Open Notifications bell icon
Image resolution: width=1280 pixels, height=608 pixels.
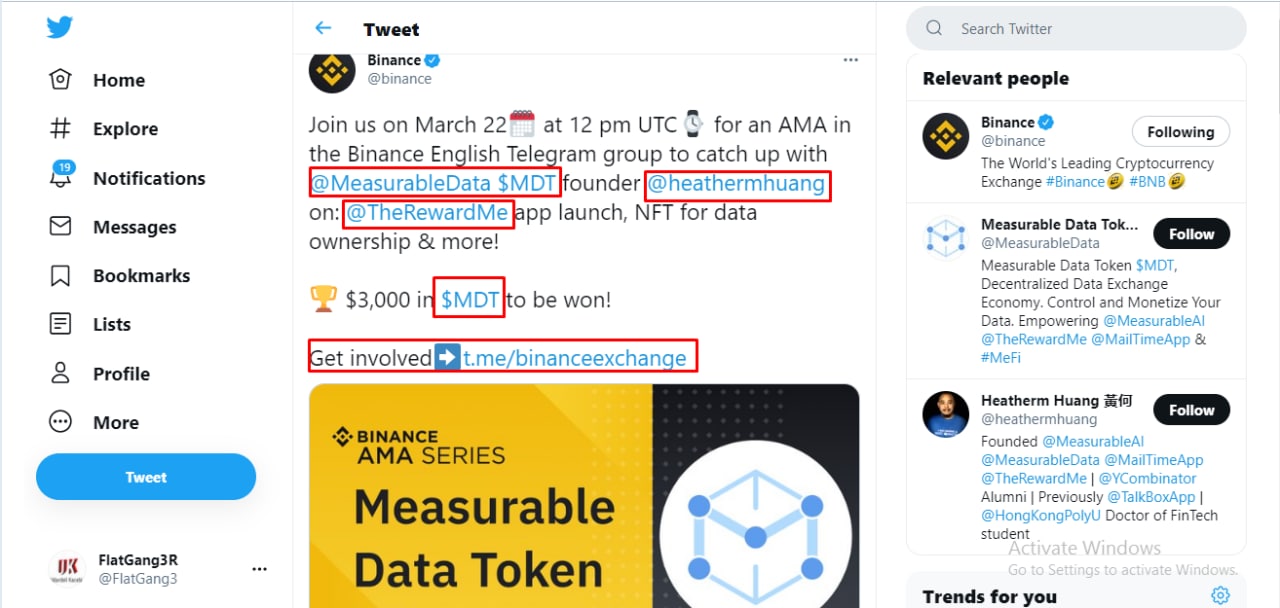tap(61, 177)
